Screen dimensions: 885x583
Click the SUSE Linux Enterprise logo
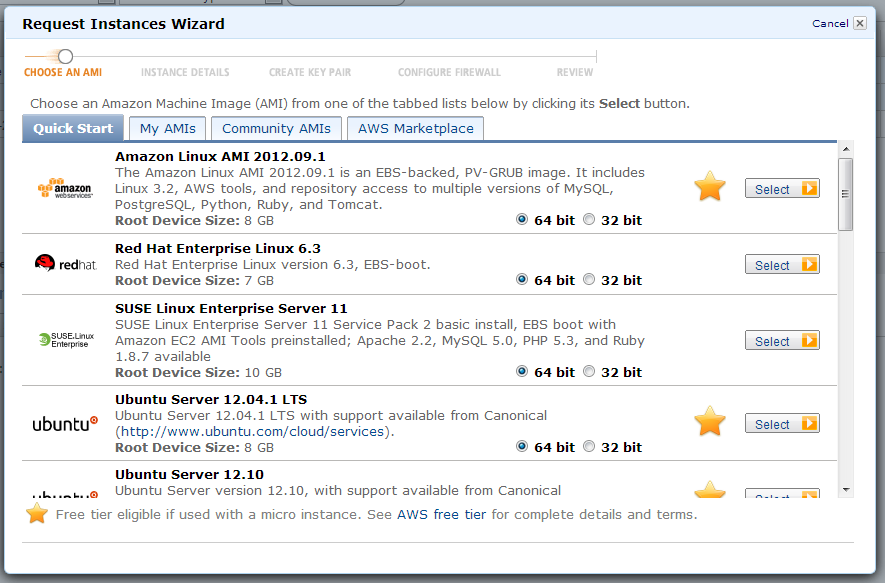point(66,340)
